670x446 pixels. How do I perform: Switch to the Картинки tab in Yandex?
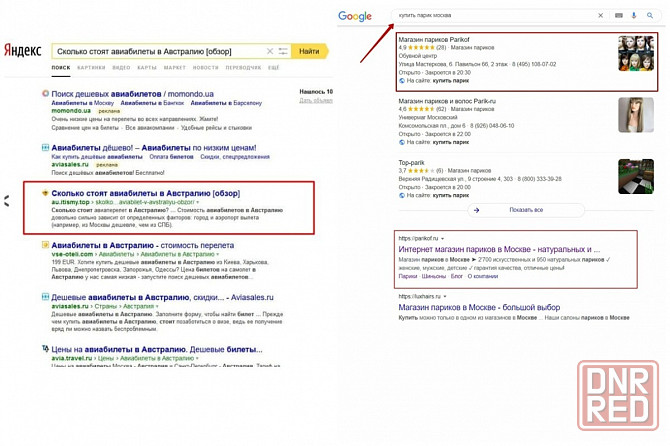point(91,67)
